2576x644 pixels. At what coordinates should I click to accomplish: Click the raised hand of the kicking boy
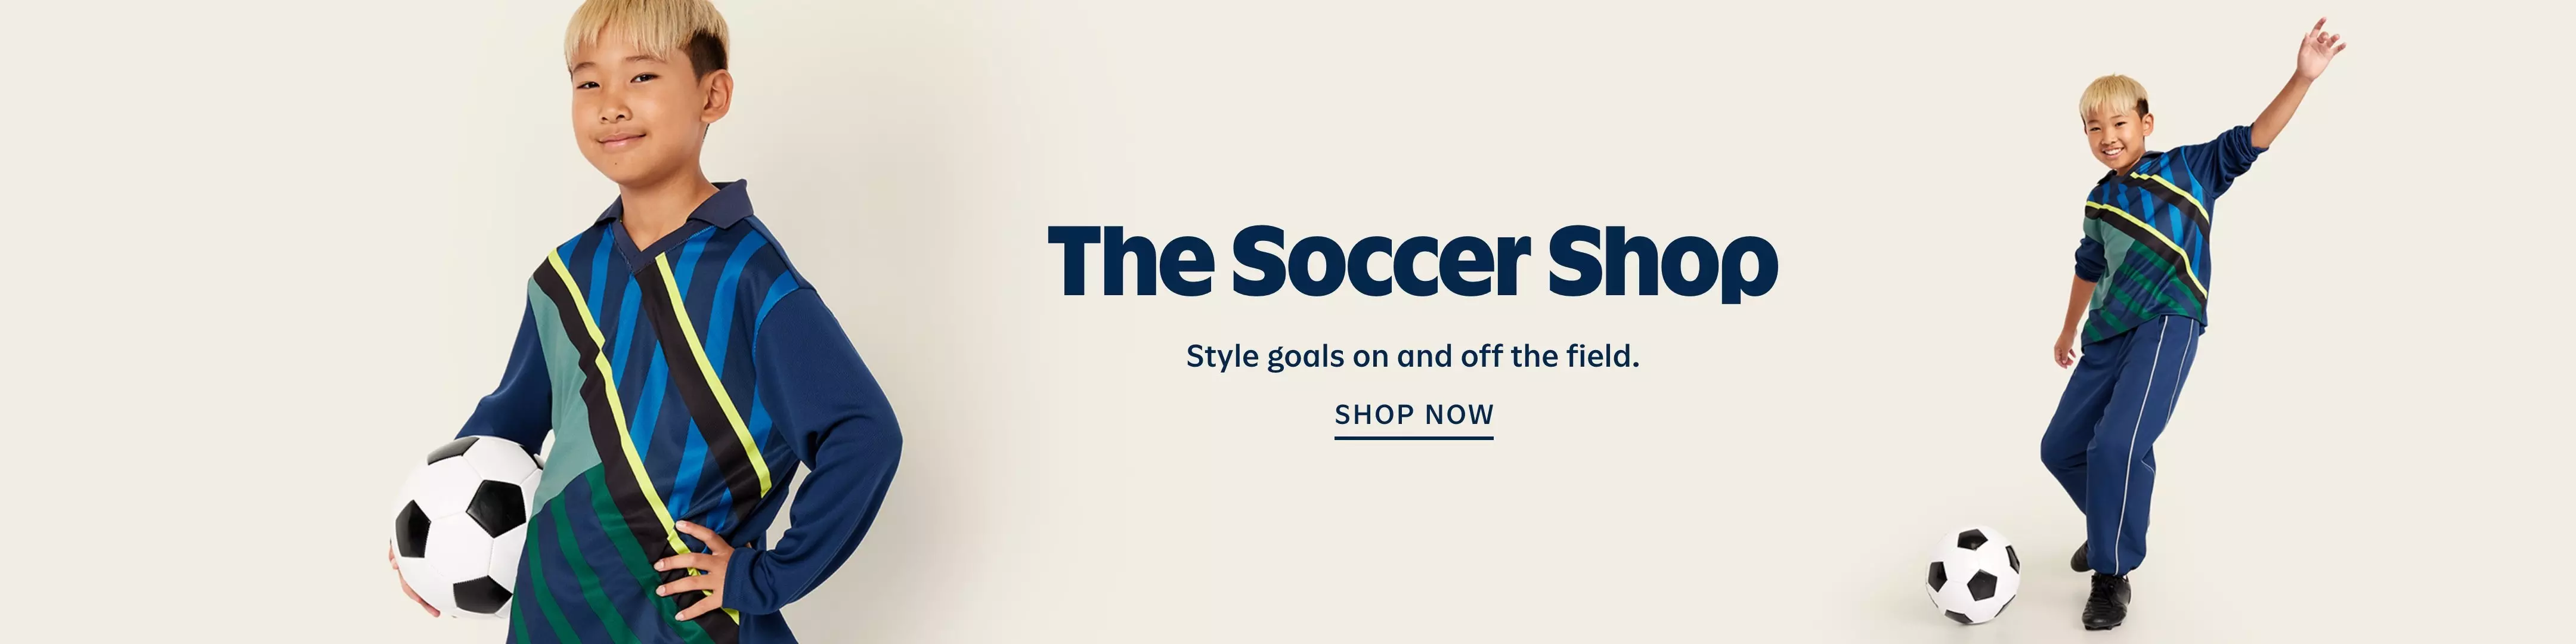pyautogui.click(x=2324, y=46)
